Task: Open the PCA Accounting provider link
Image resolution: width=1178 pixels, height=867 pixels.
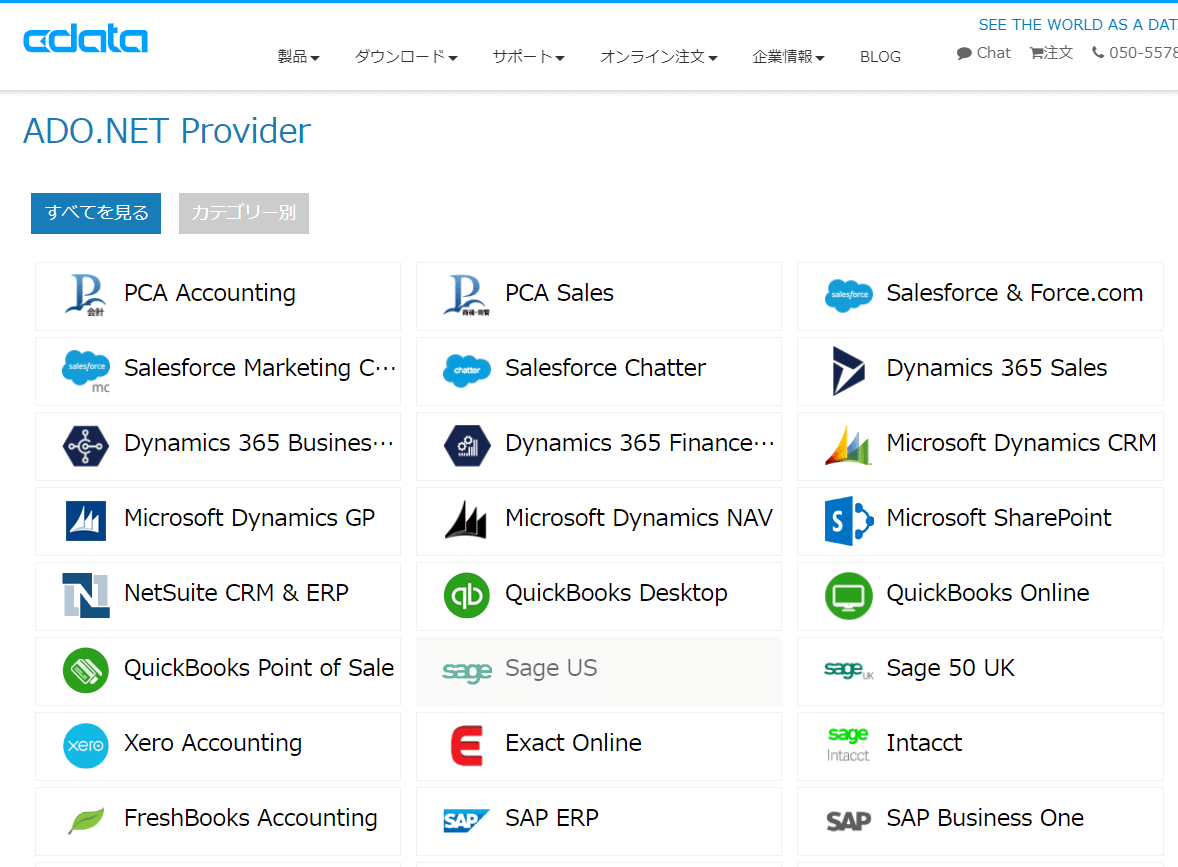Action: [x=218, y=296]
